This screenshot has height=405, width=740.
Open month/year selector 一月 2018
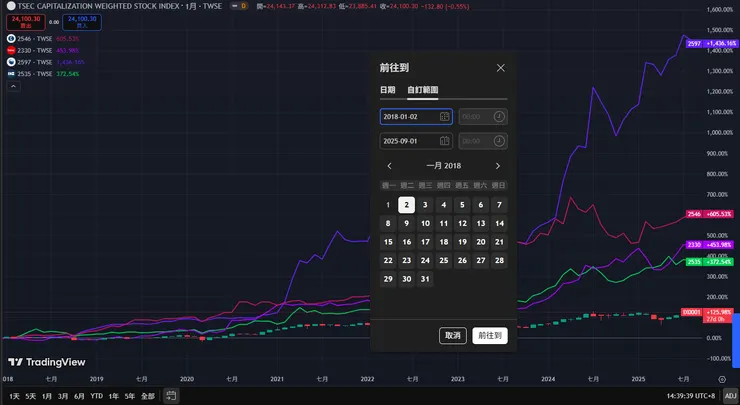(x=444, y=166)
